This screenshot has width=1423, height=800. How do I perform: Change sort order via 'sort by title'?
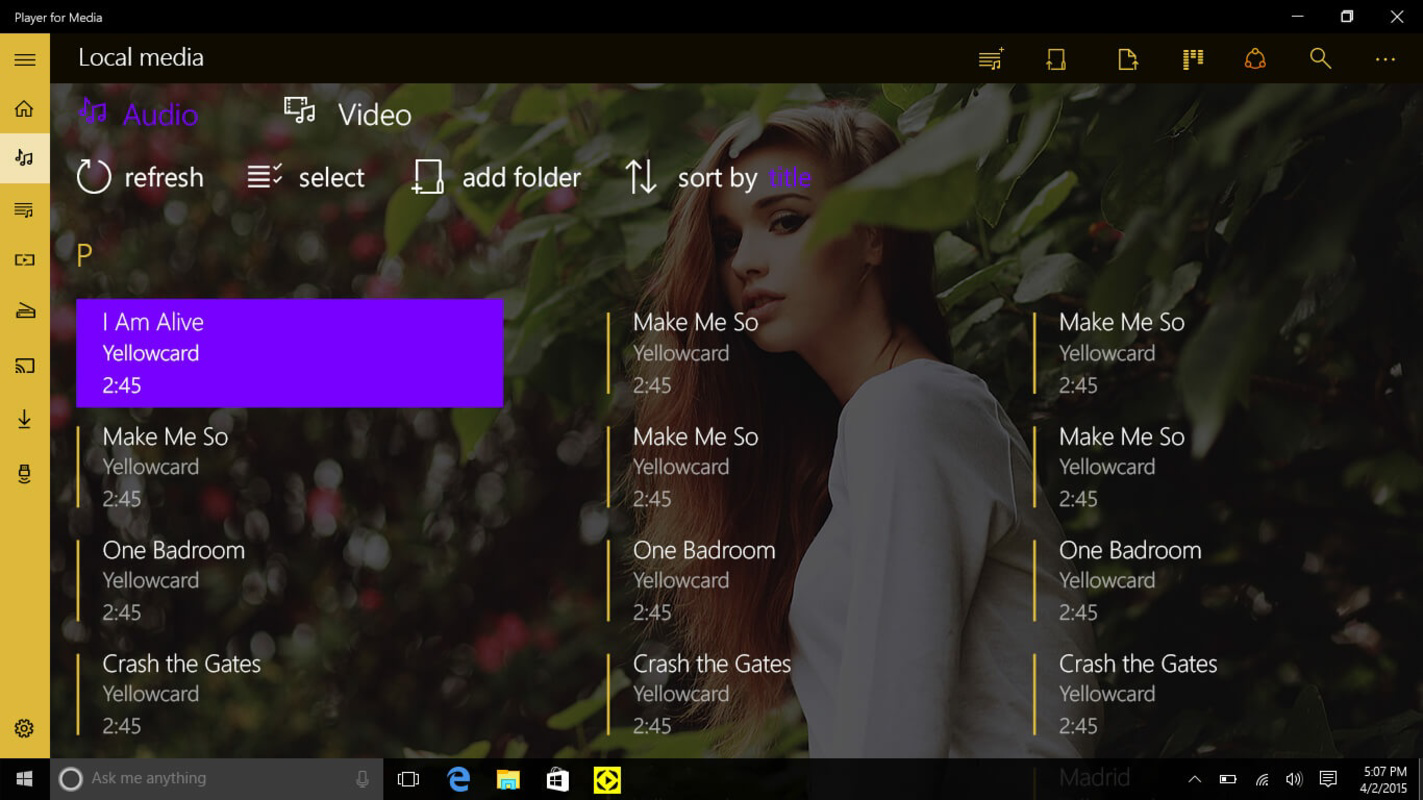tap(718, 177)
